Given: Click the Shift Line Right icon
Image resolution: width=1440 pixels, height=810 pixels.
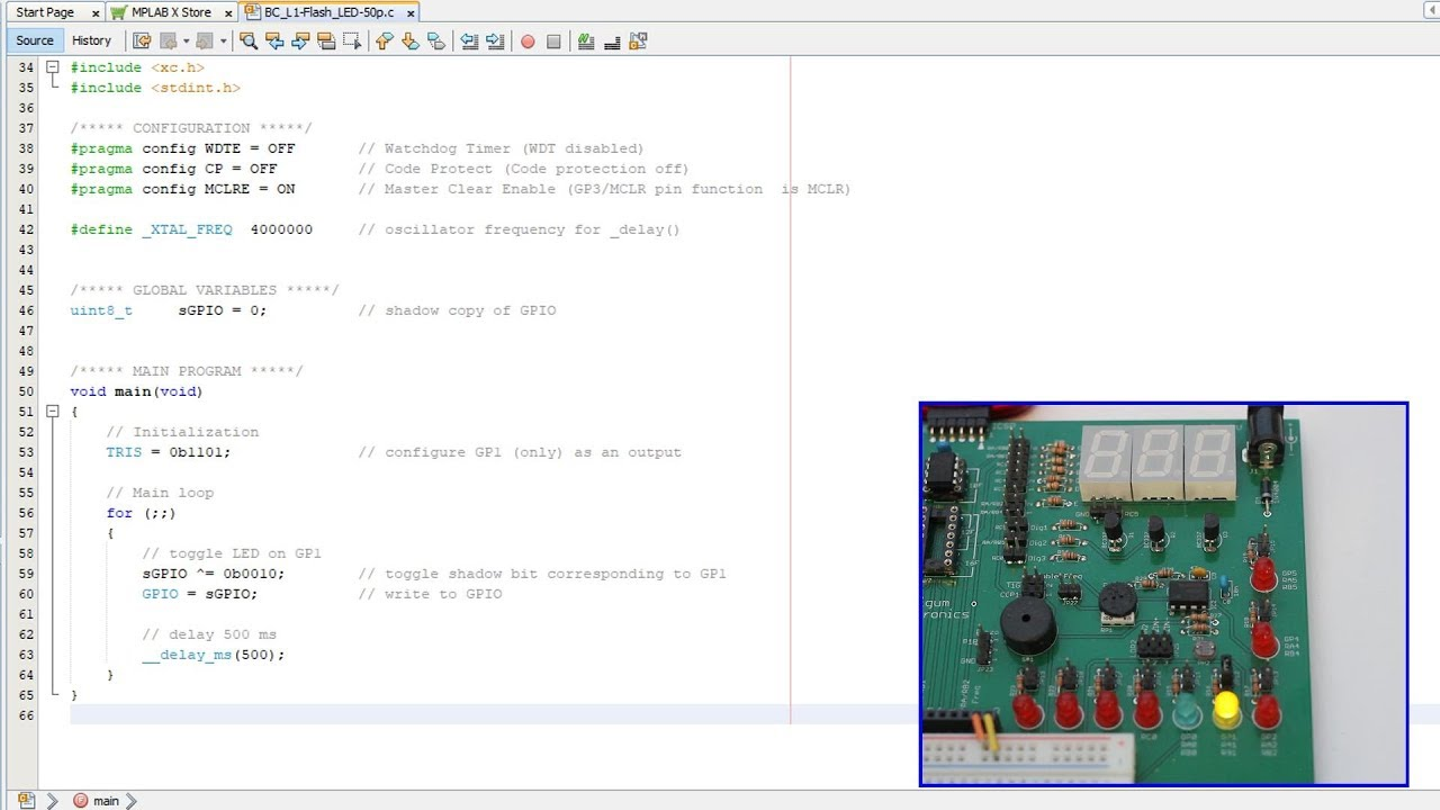Looking at the screenshot, I should tap(495, 41).
